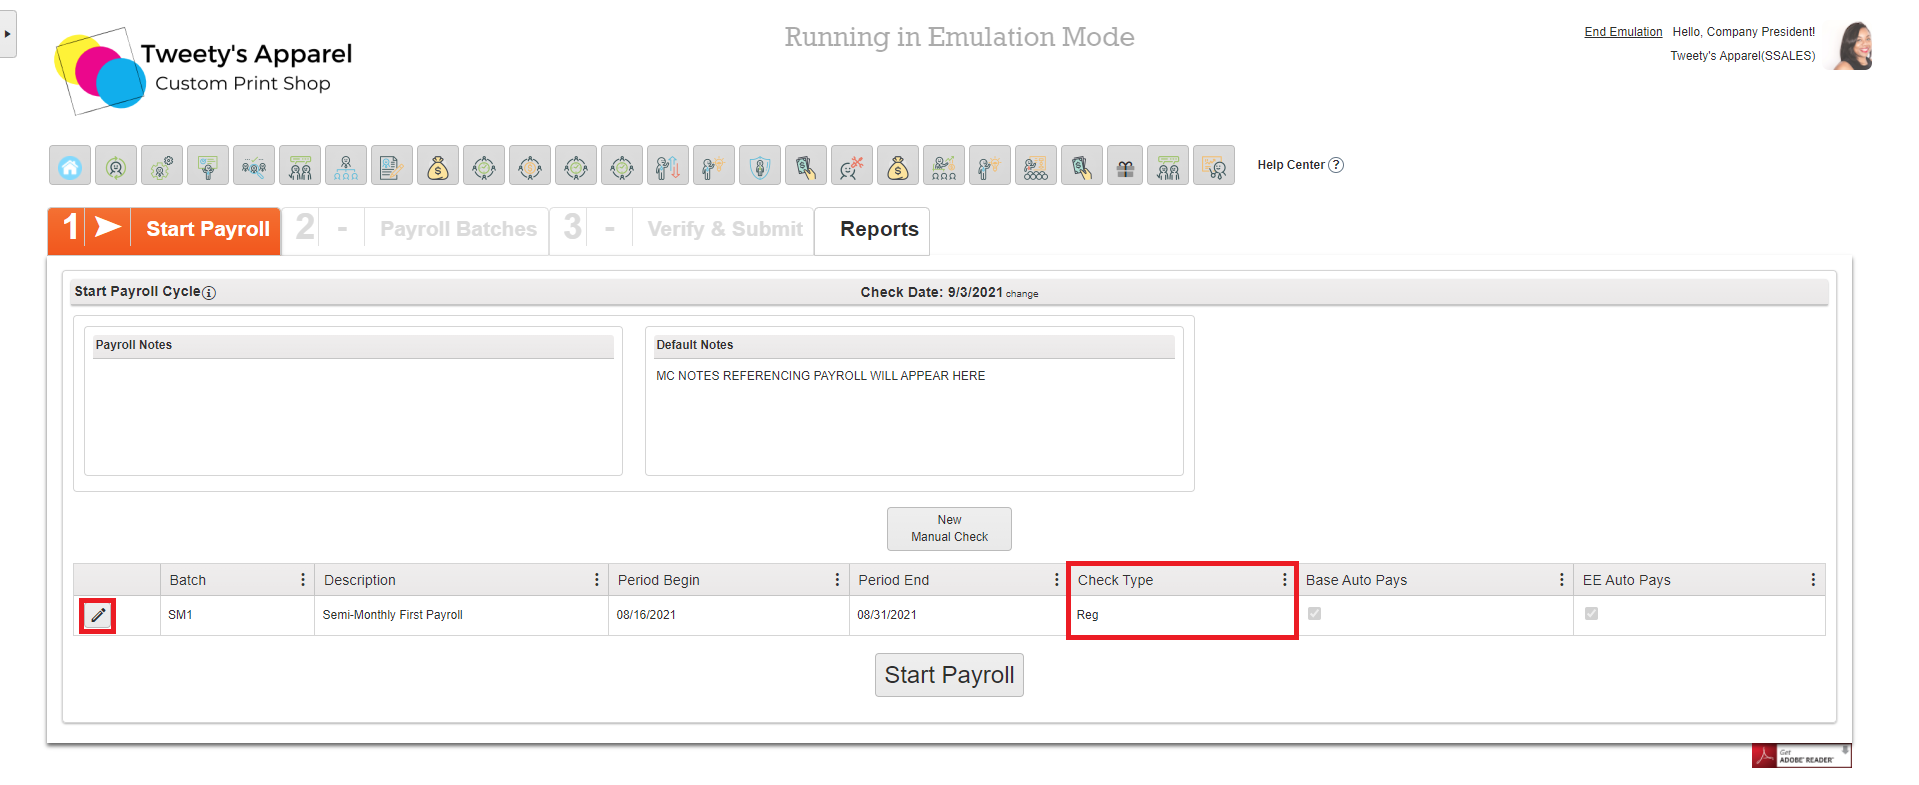Open the face with wrench tools icon
Viewport: 1919px width, 785px height.
(852, 166)
